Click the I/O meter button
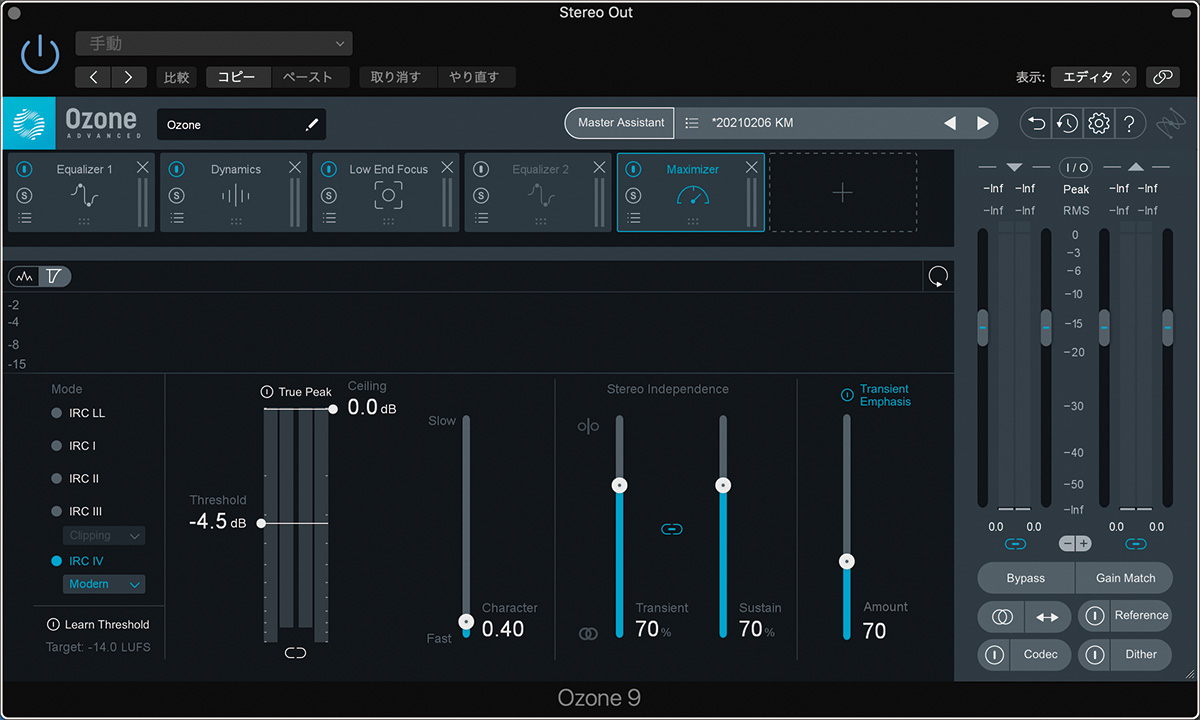The height and width of the screenshot is (720, 1200). tap(1076, 167)
